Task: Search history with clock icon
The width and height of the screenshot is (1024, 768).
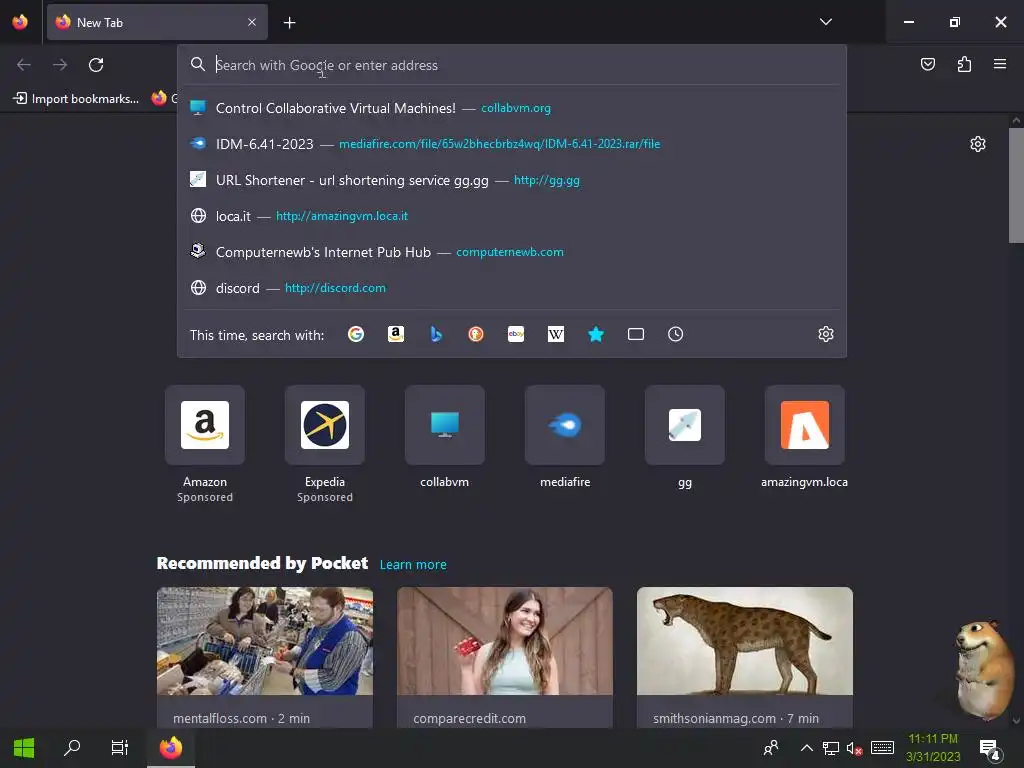Action: pos(675,334)
